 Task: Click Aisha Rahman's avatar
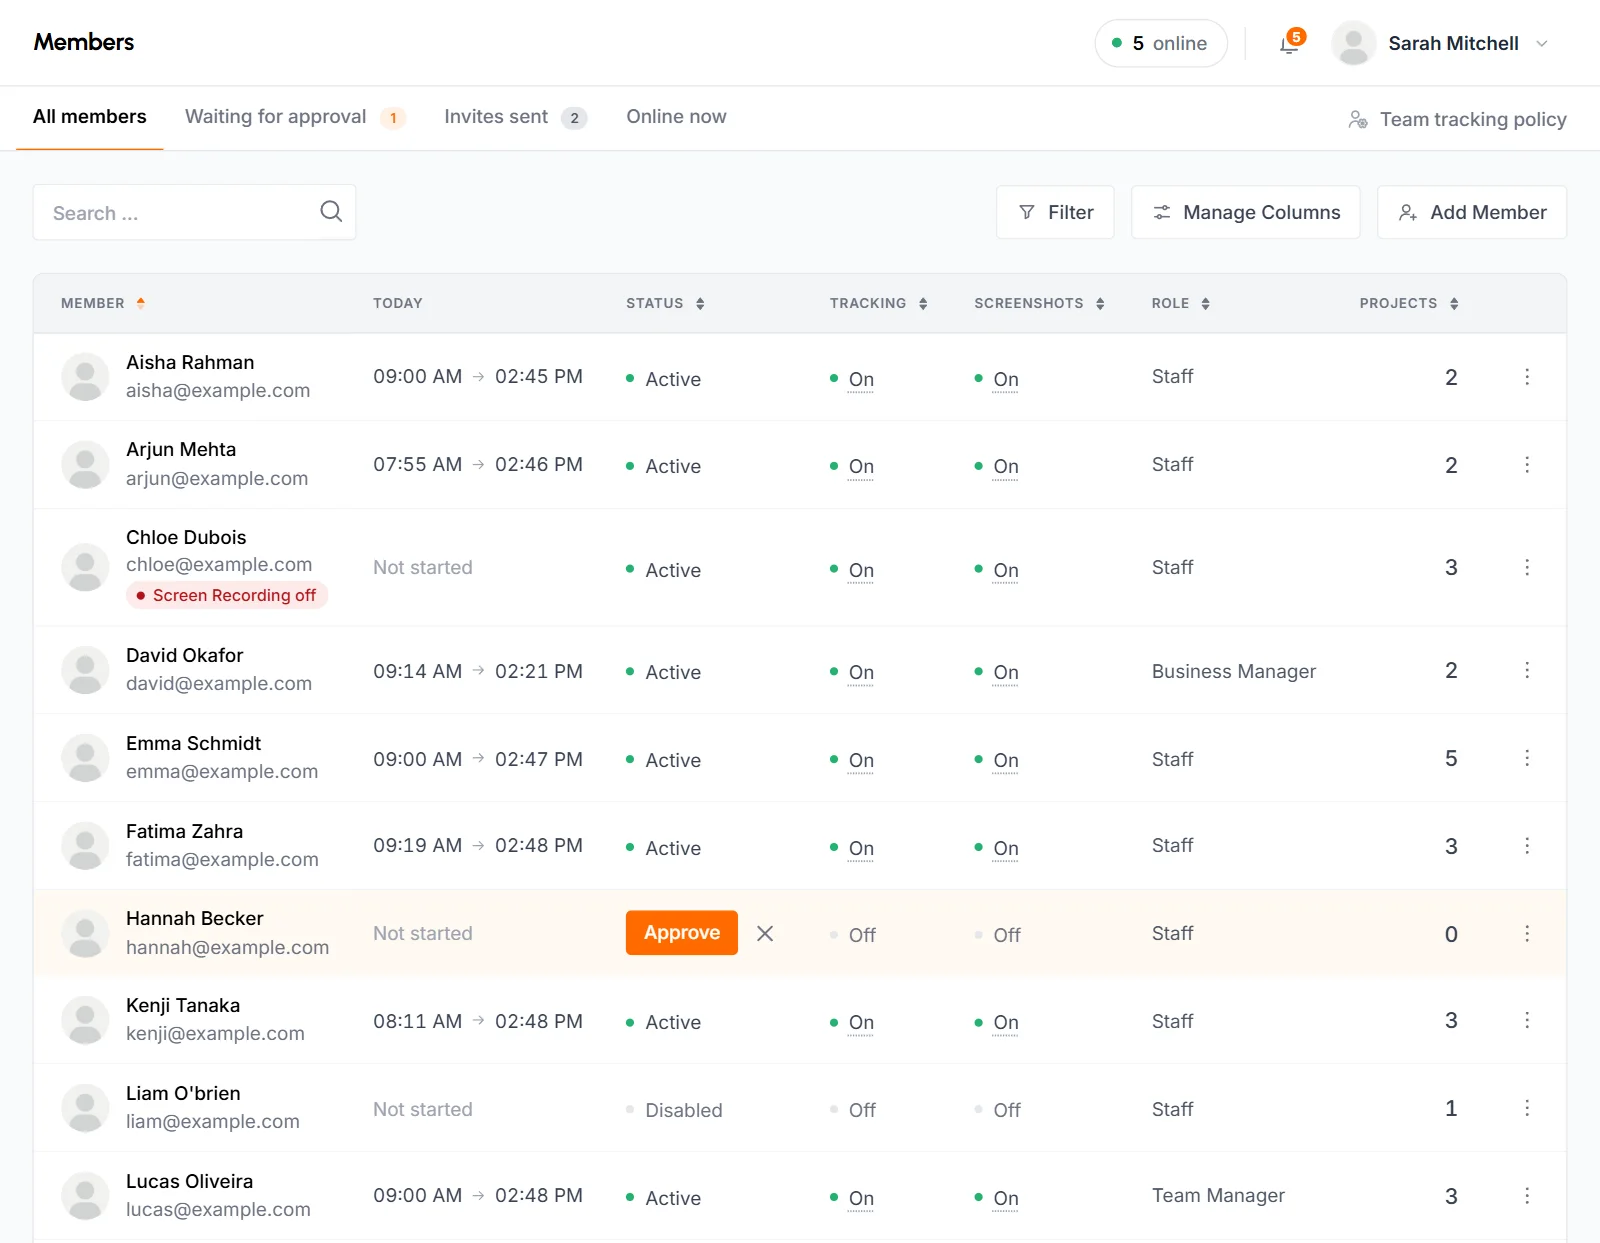click(x=86, y=377)
